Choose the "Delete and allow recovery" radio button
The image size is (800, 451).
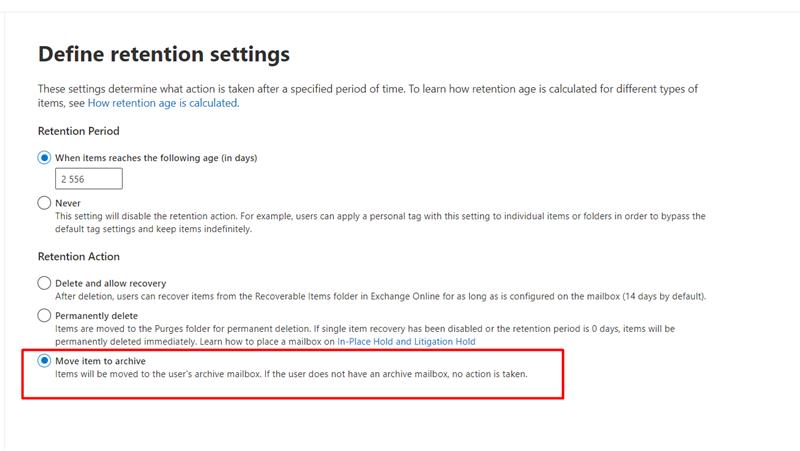tap(44, 284)
